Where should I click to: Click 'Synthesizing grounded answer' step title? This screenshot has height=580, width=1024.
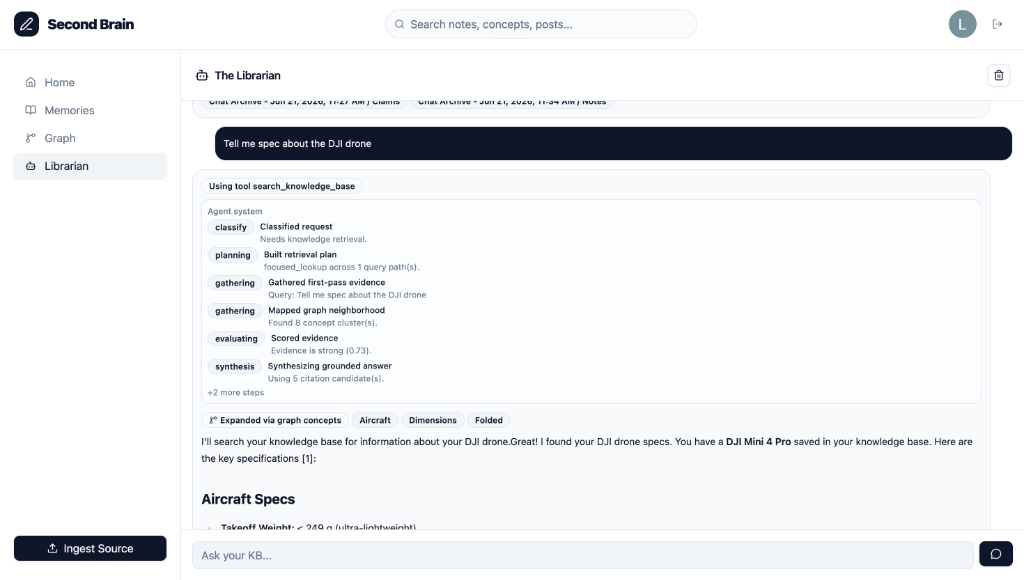coord(330,366)
